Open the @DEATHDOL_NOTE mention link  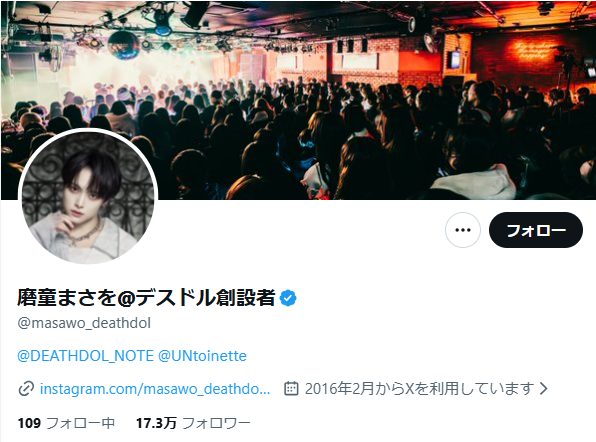86,356
